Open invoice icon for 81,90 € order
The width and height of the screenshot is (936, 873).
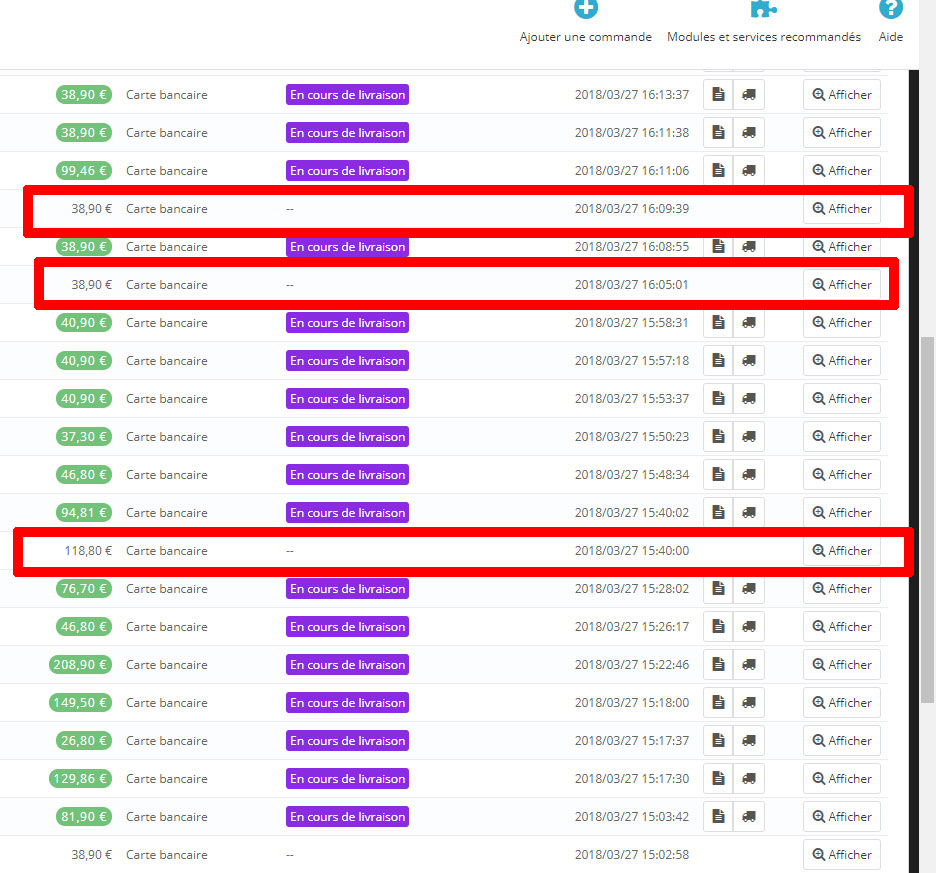[x=718, y=816]
